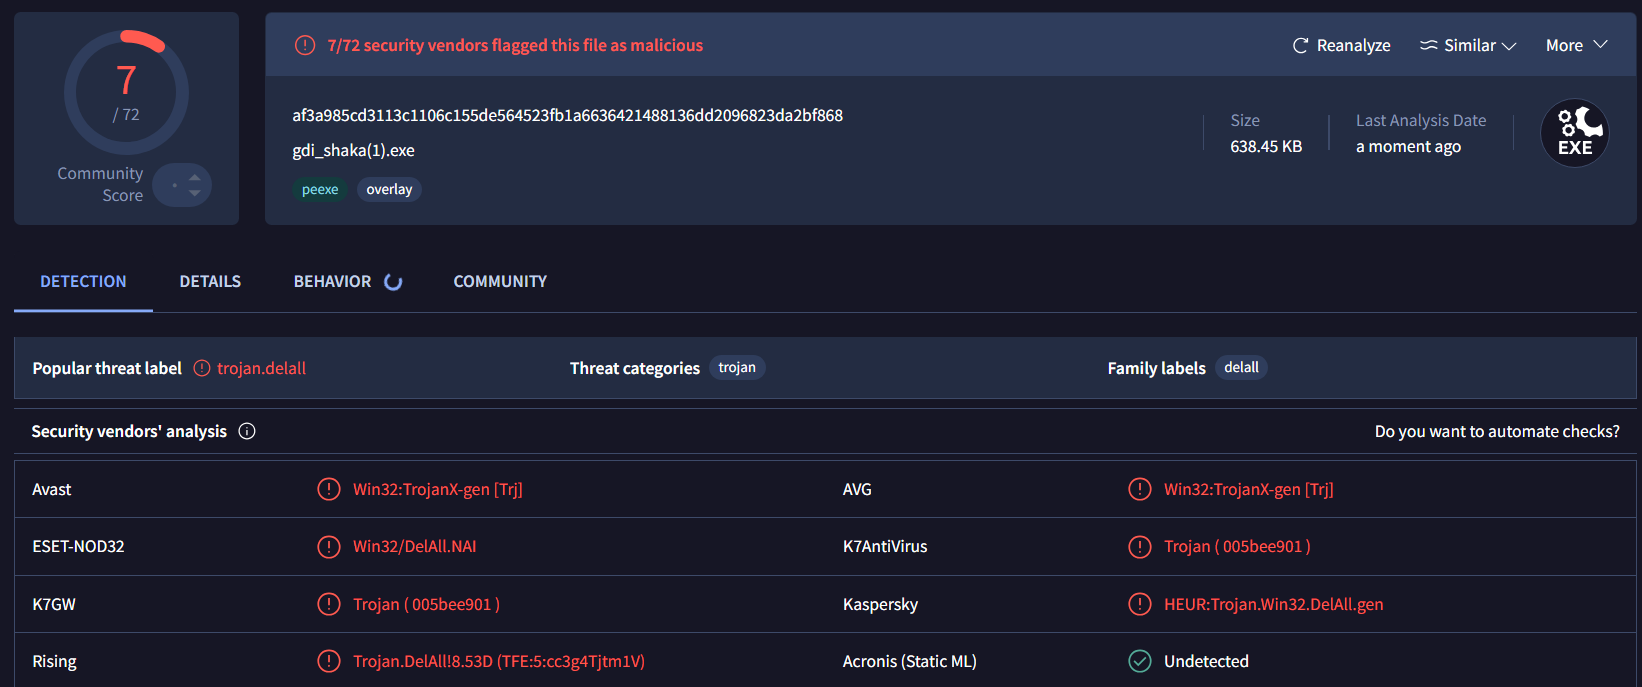Click the warning icon in the malicious banner
Image resolution: width=1642 pixels, height=687 pixels.
point(305,45)
